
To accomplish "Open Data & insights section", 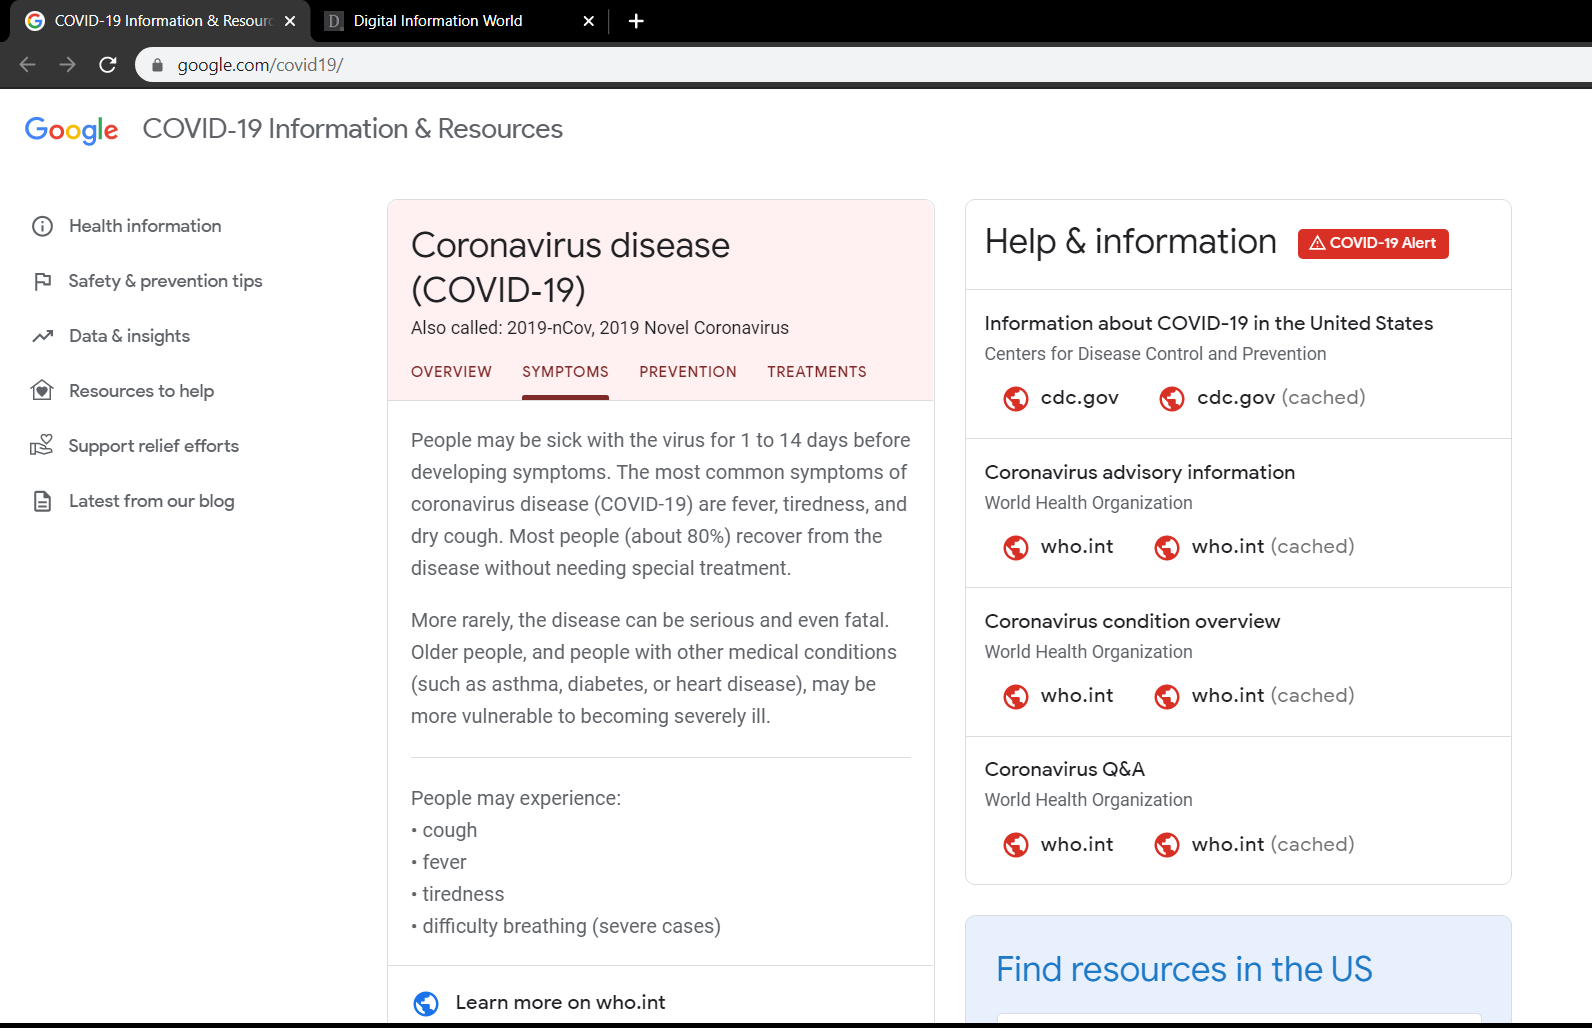I will coord(129,336).
